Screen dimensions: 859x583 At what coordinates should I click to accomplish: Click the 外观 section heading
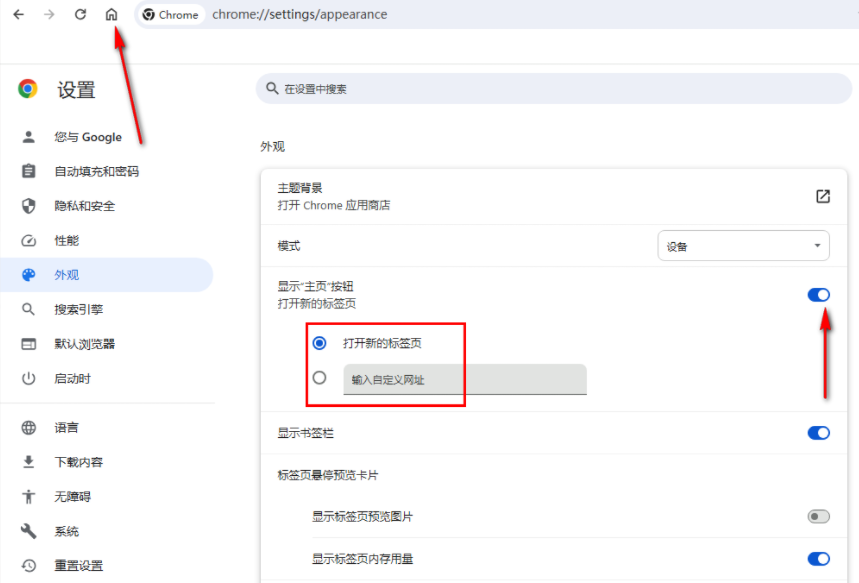click(272, 146)
